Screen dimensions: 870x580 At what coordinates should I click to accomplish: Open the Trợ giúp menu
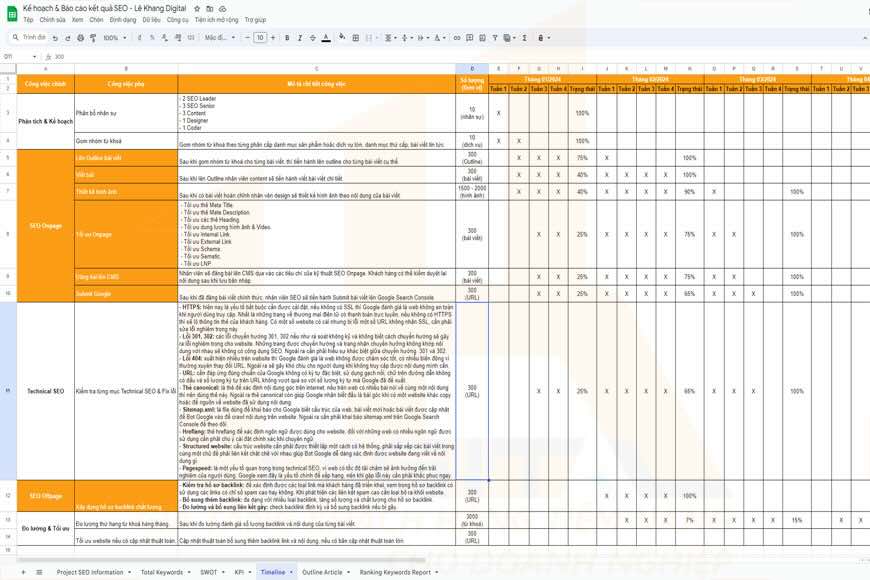[x=255, y=19]
